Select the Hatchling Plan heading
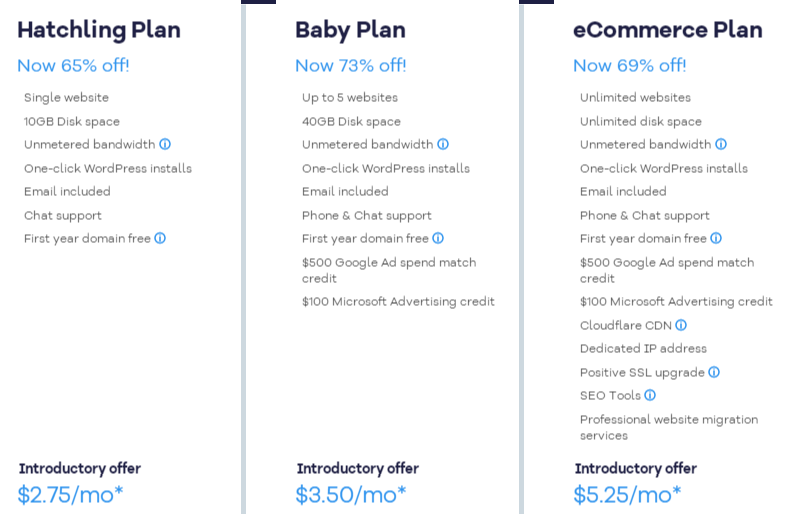The image size is (794, 514). click(99, 30)
